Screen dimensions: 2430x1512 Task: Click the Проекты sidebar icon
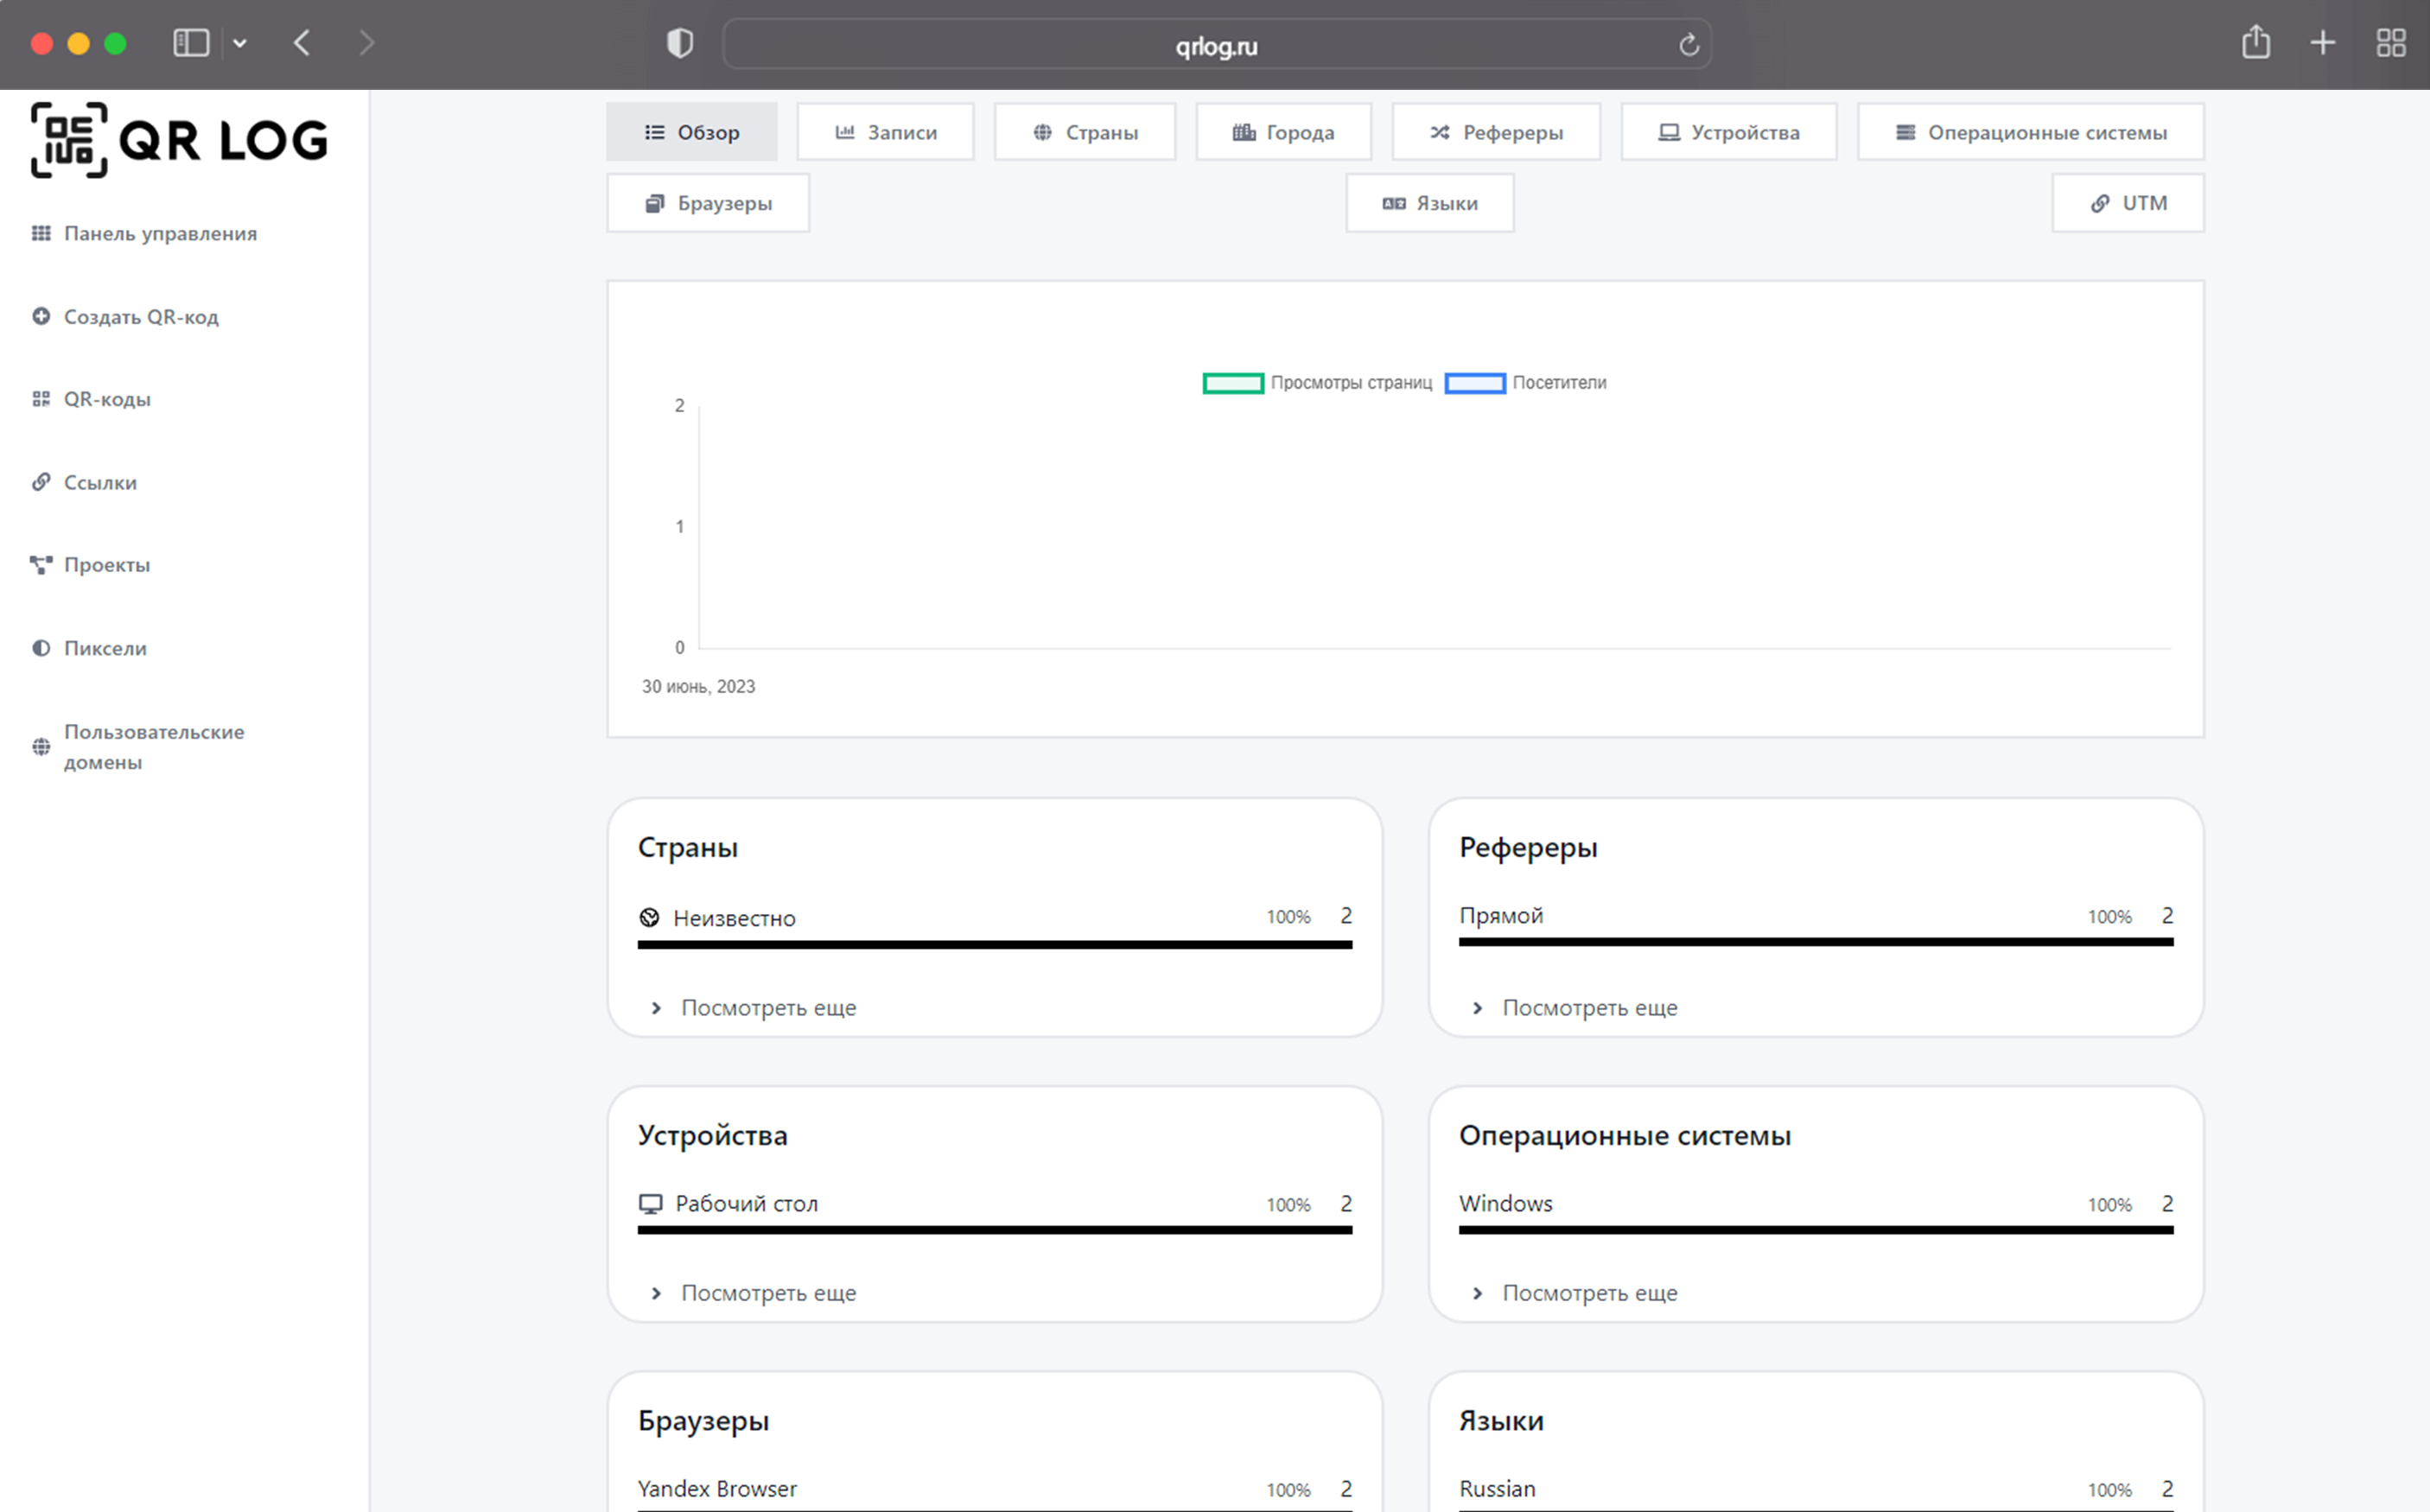pyautogui.click(x=41, y=565)
